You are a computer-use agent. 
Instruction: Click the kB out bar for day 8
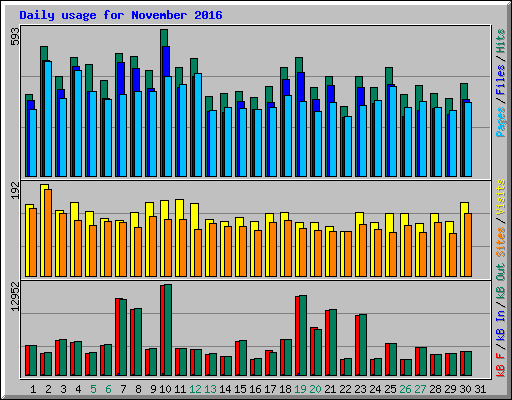coord(138,342)
